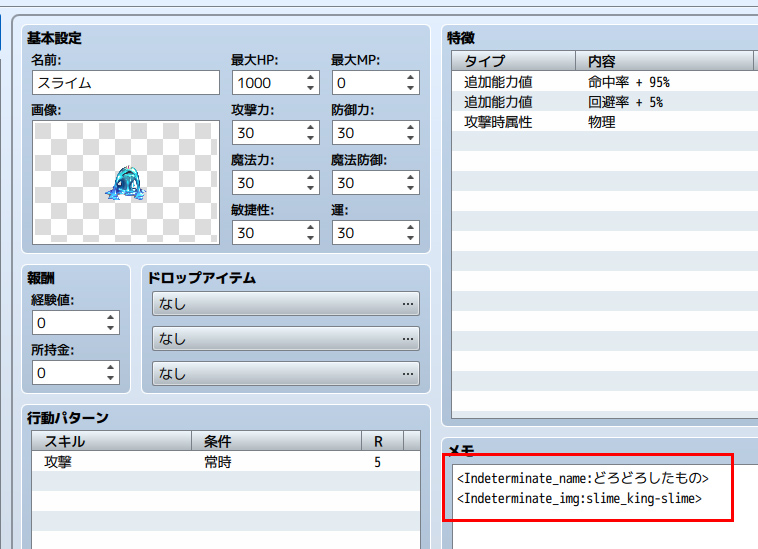Screen dimensions: 758x549
Task: Decrease the 魔法防御 value with down arrow
Action: pos(410,189)
